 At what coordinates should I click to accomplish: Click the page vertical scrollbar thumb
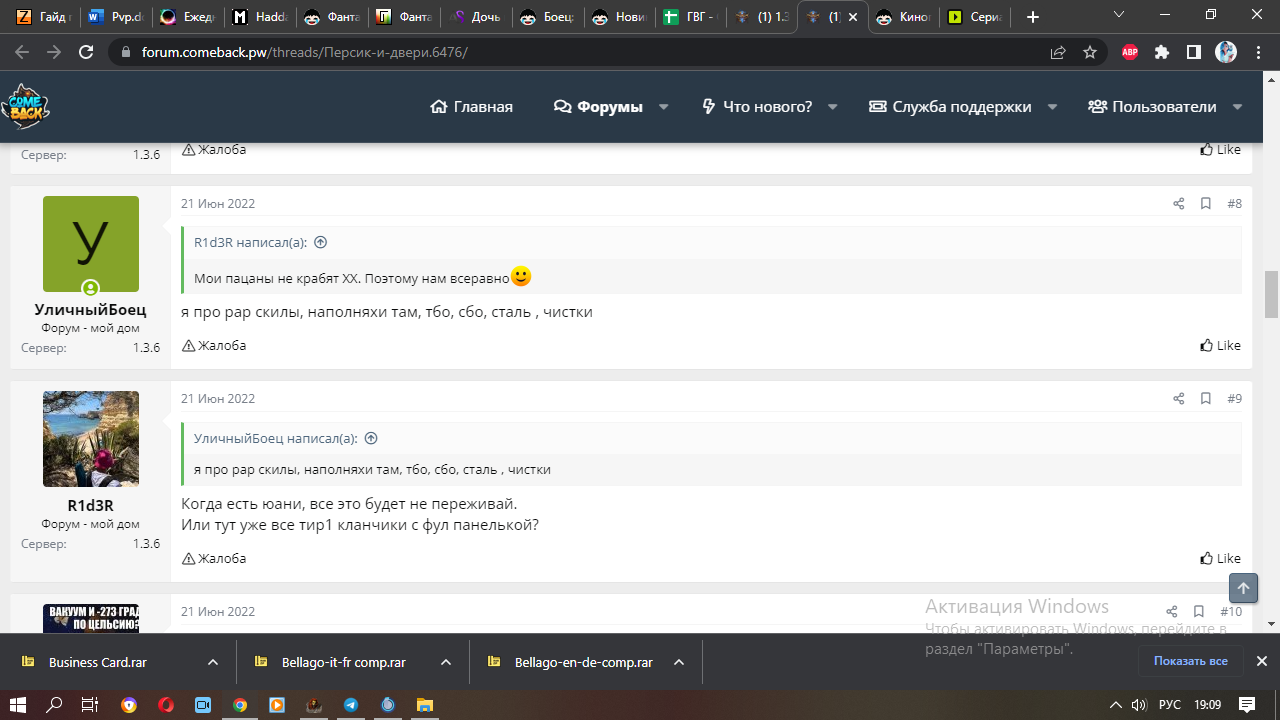1271,293
